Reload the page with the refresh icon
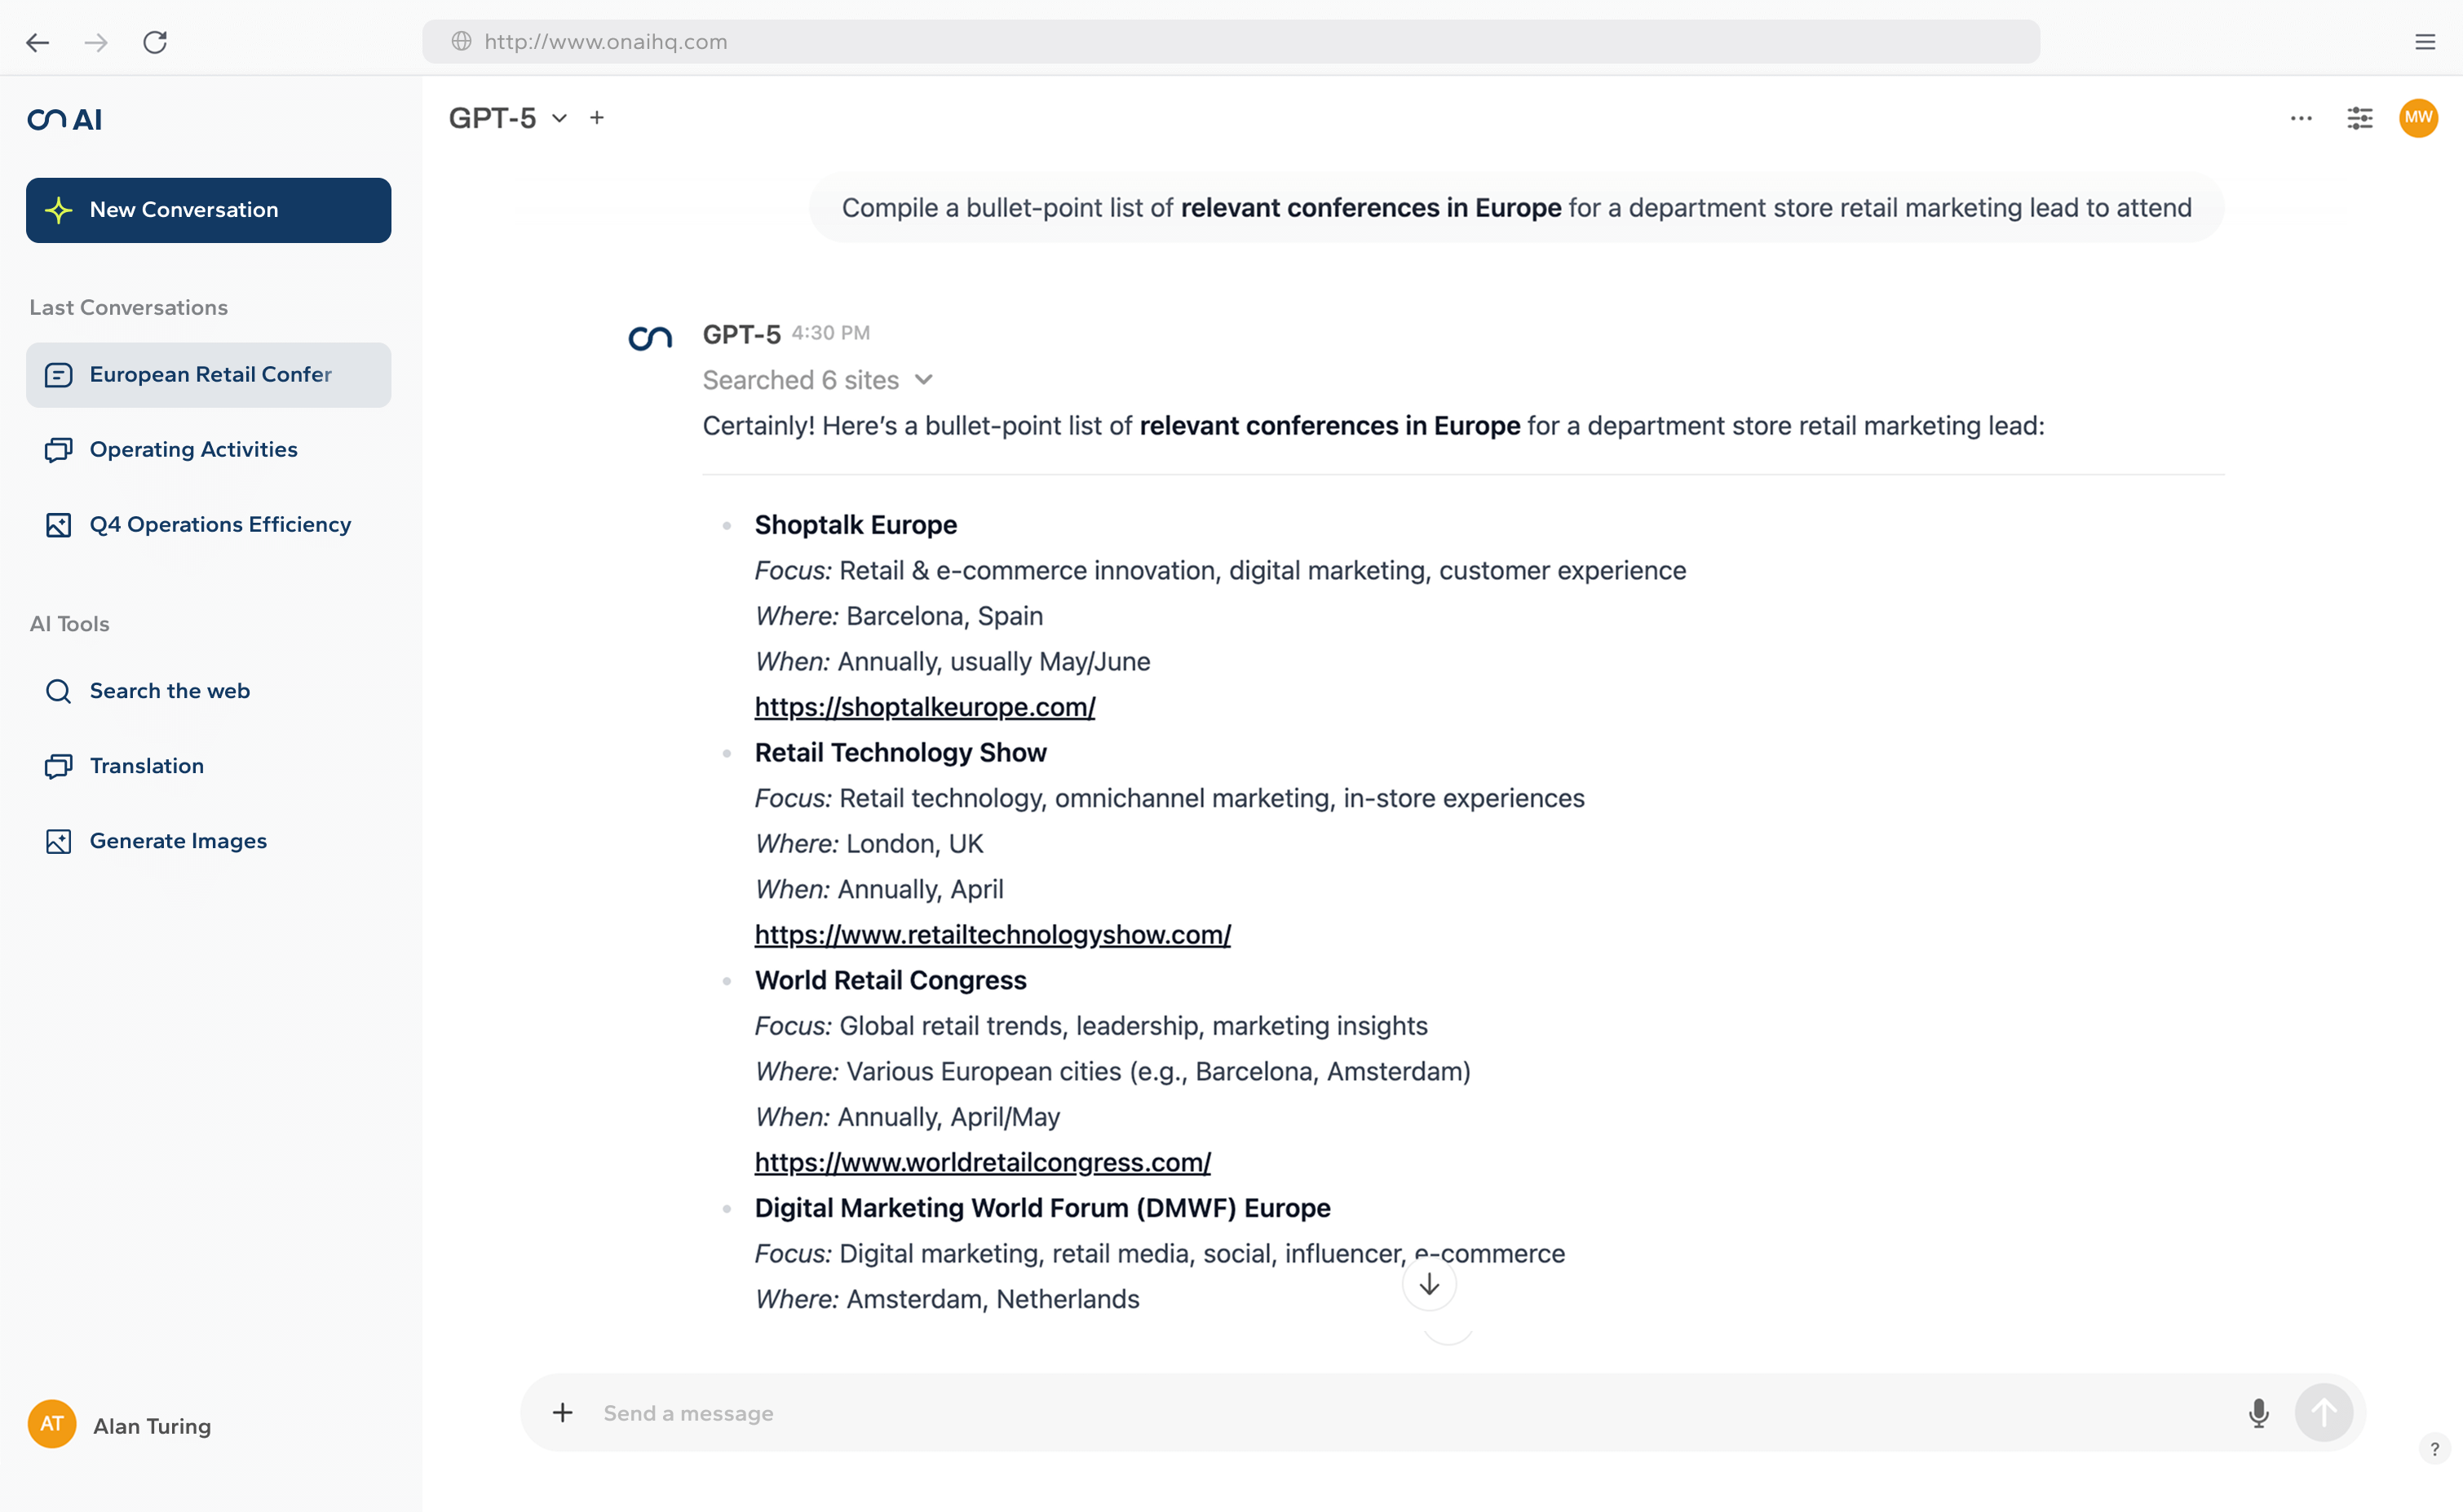This screenshot has width=2463, height=1512. [x=155, y=42]
